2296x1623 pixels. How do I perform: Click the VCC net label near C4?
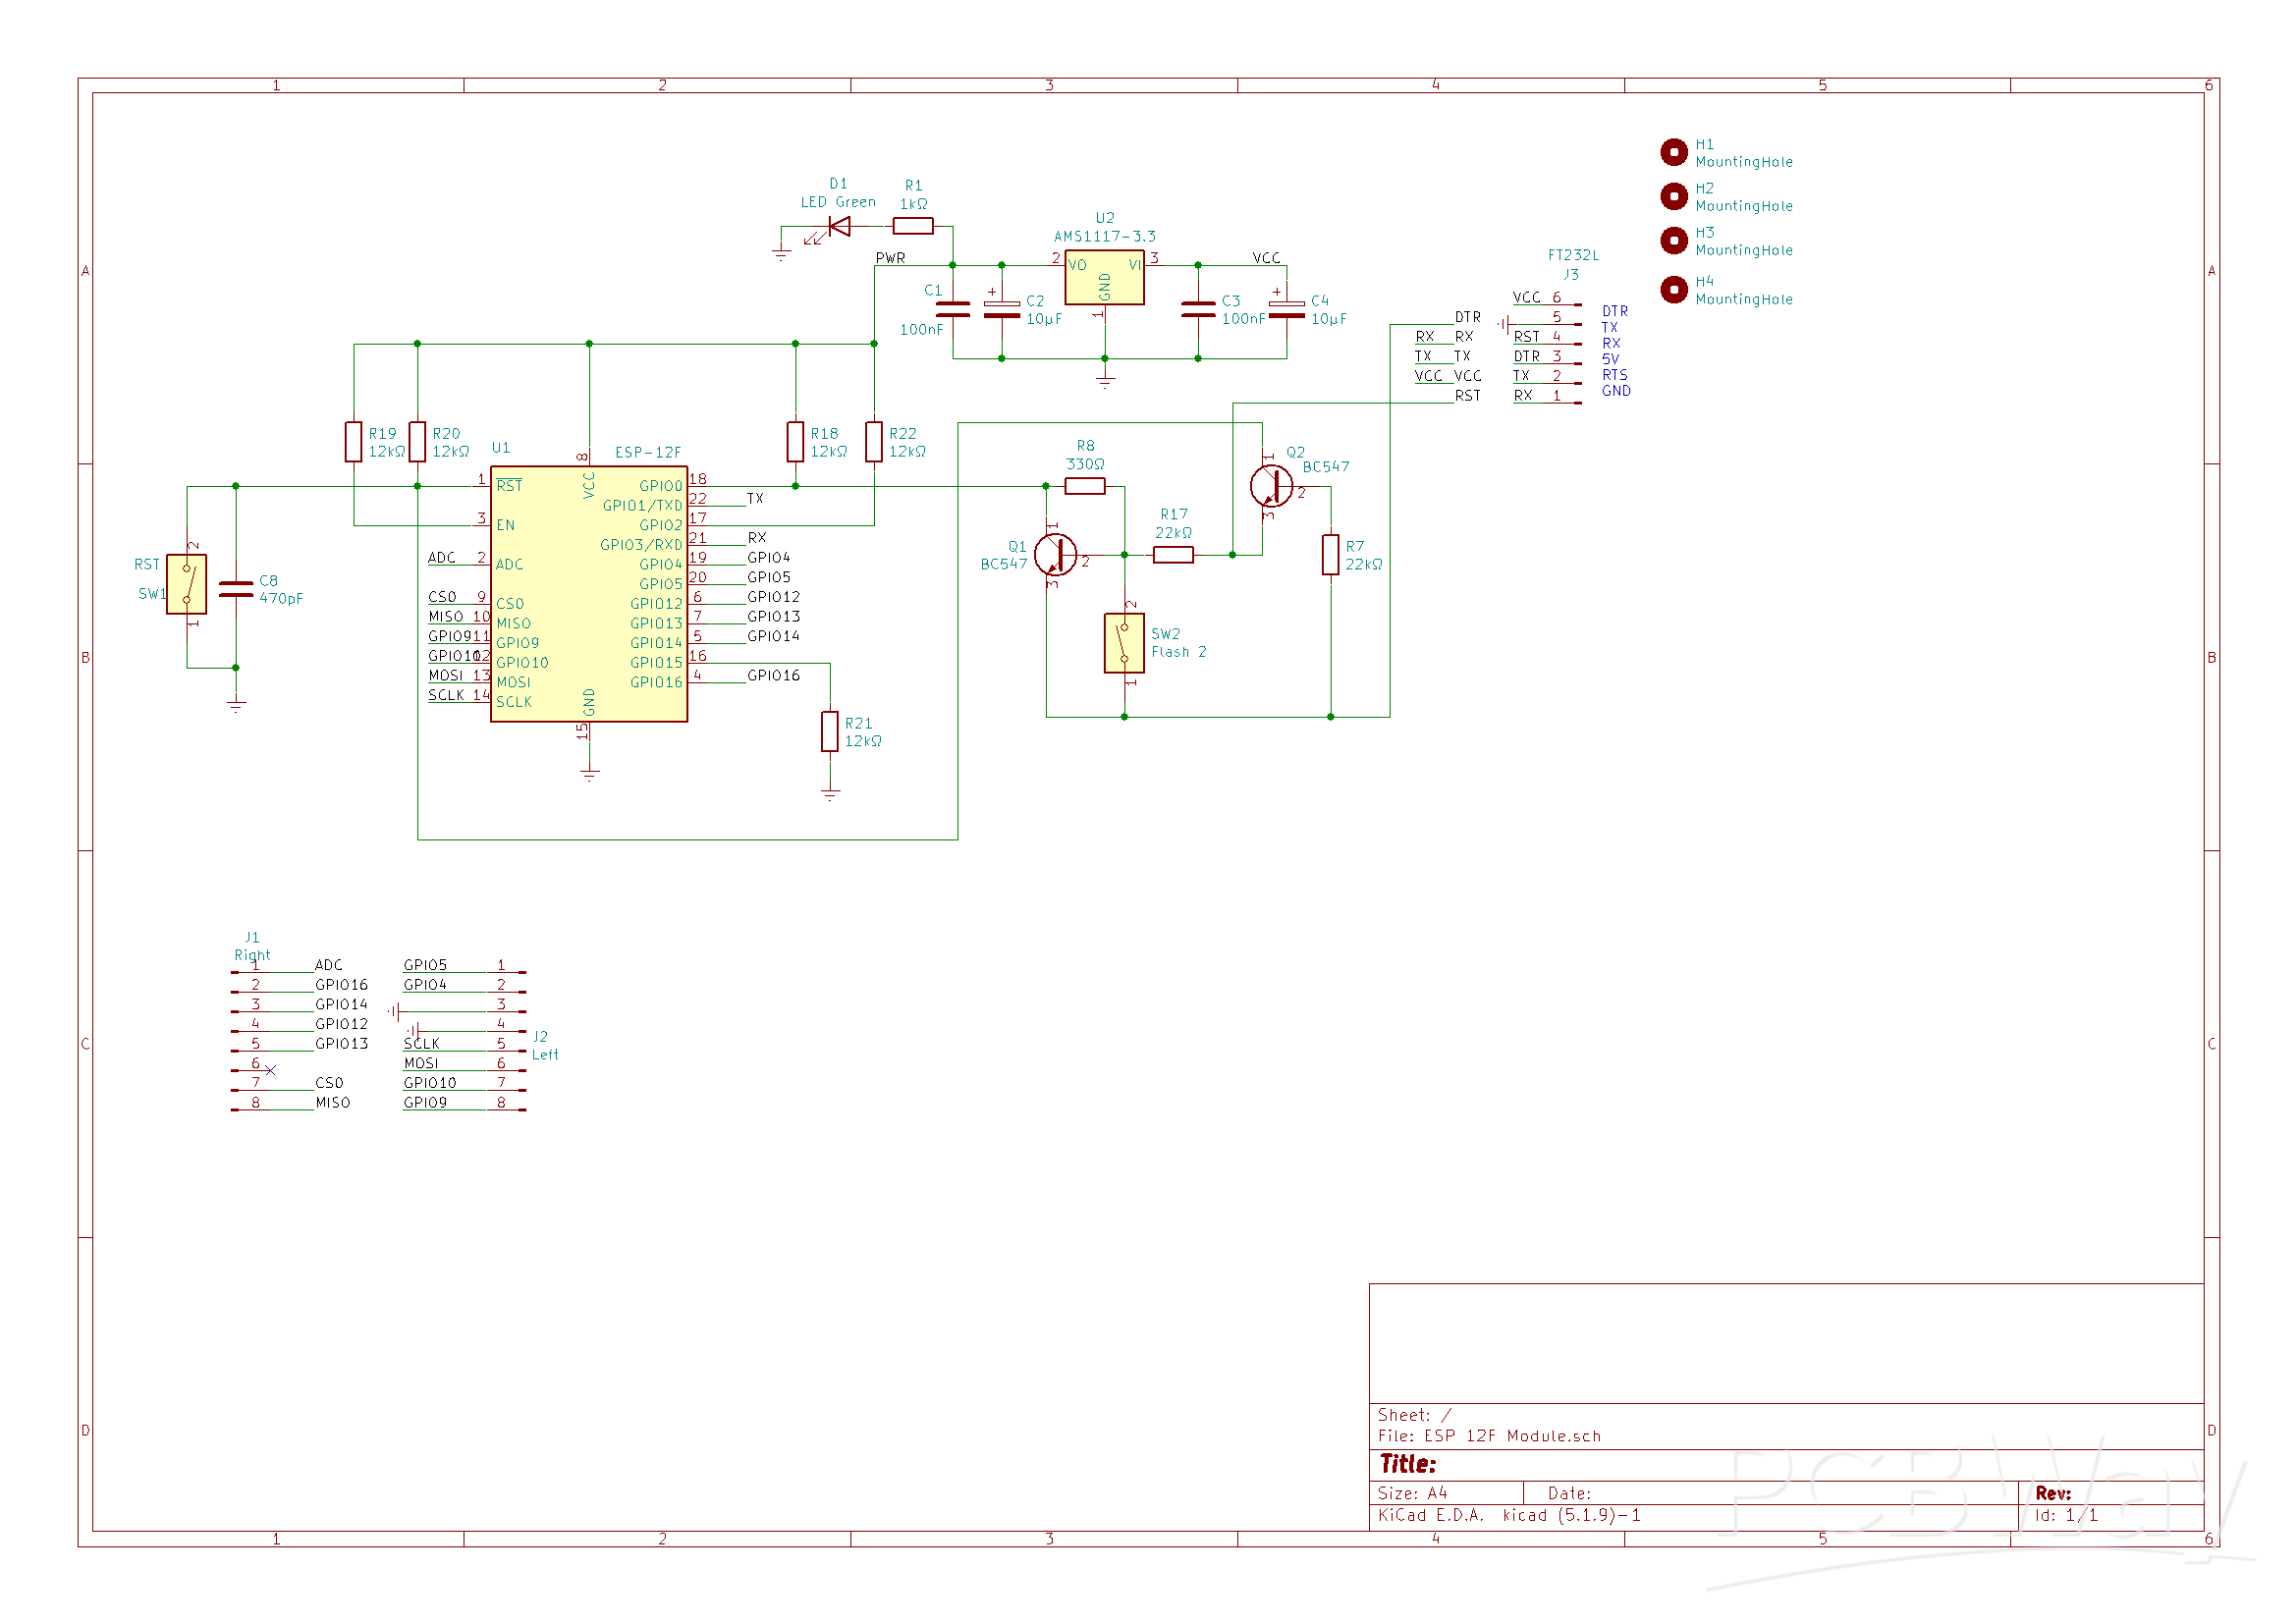[x=1267, y=257]
